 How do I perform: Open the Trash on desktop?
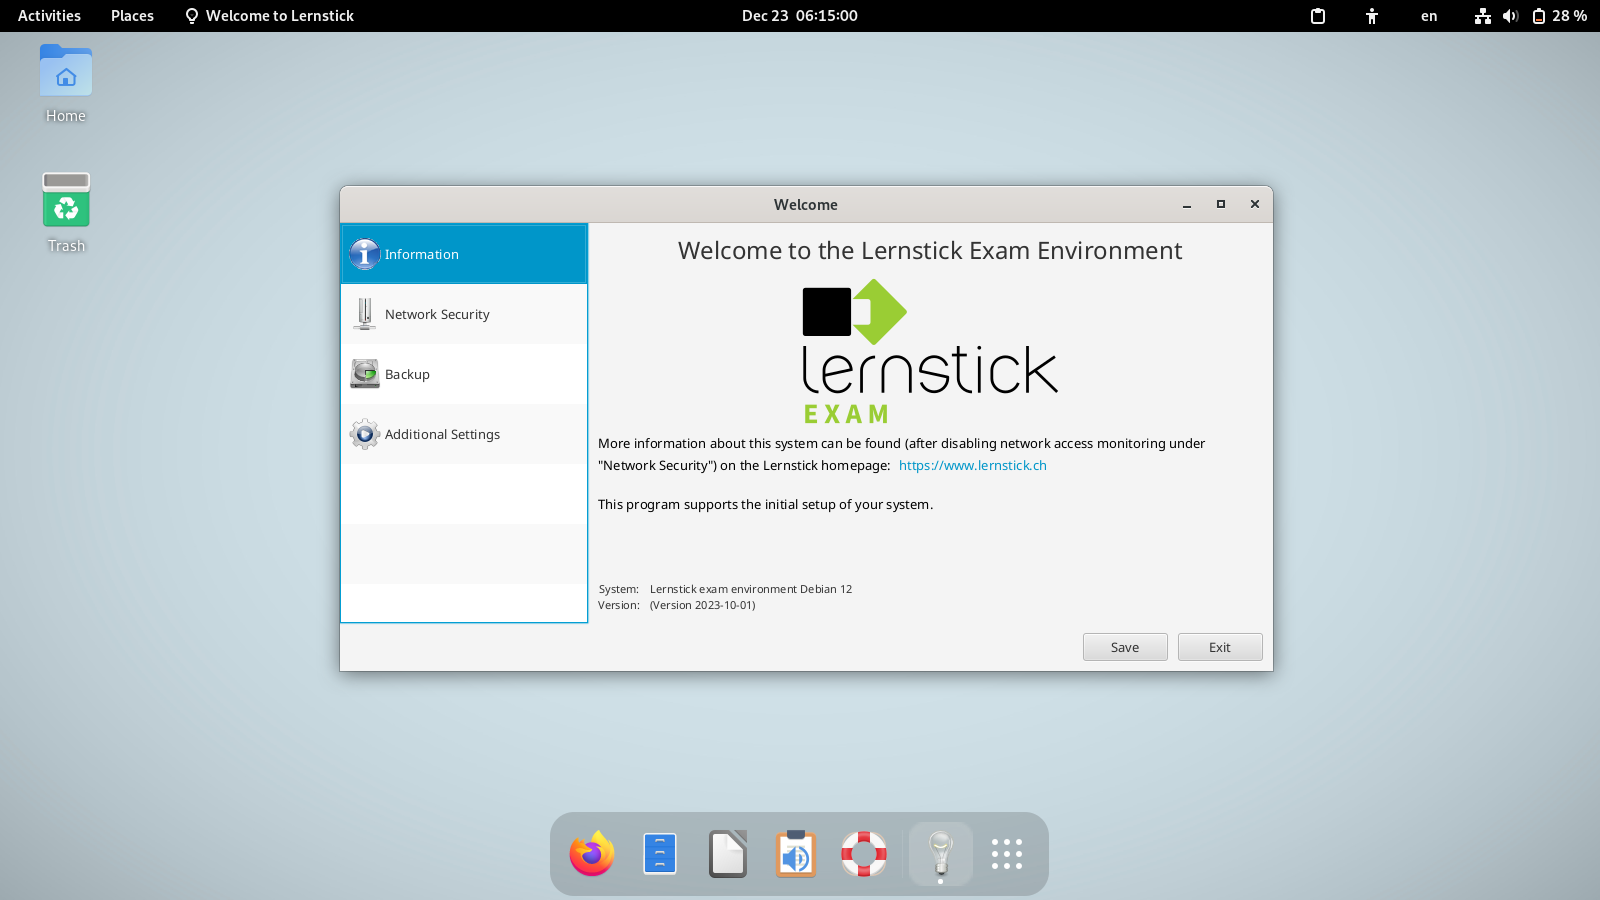pyautogui.click(x=66, y=213)
